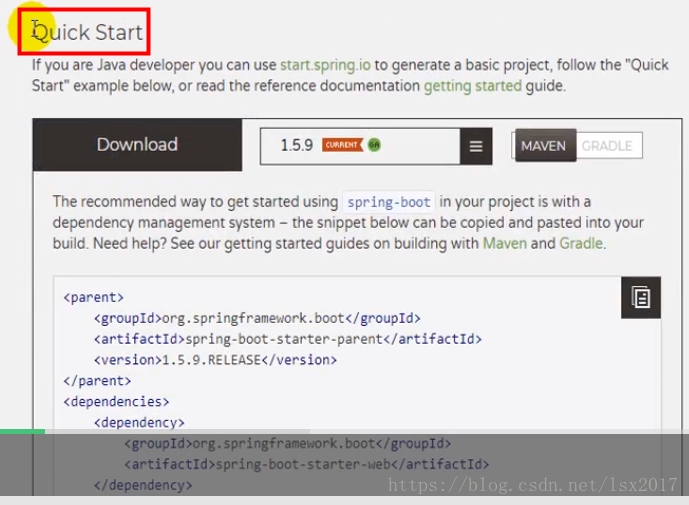Click the <dependencies> tag line
The height and width of the screenshot is (505, 689).
[x=116, y=402]
